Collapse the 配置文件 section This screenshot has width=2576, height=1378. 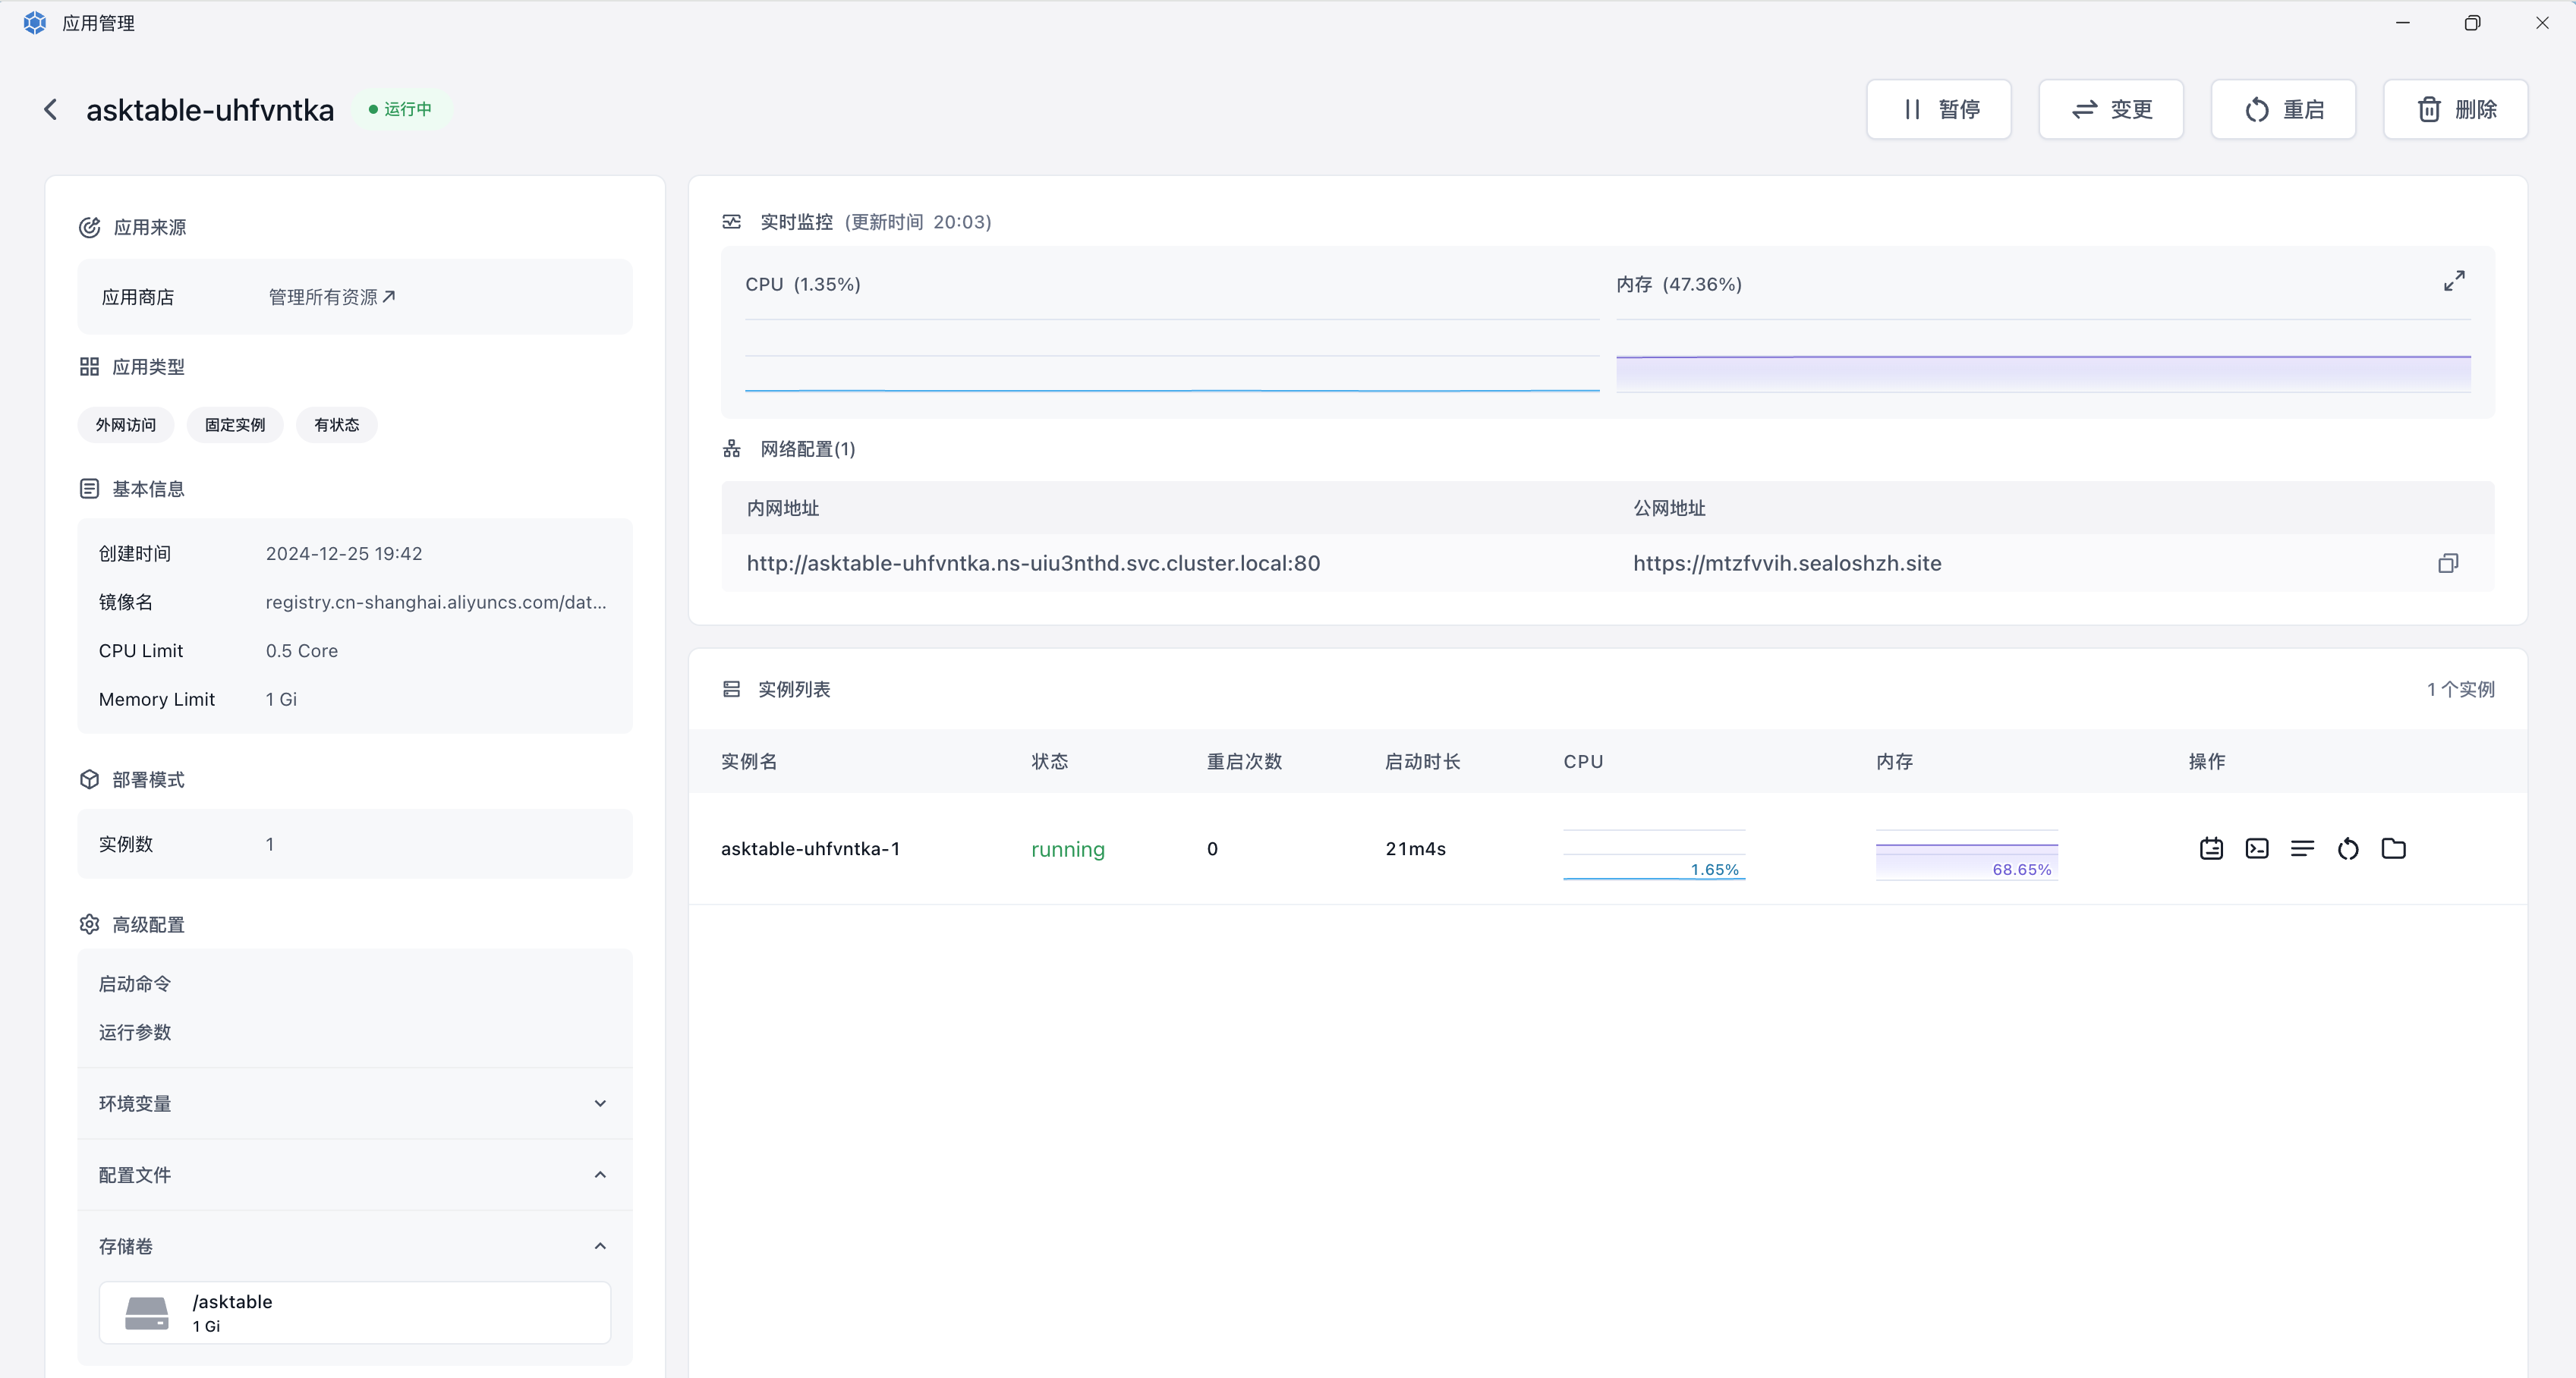point(600,1175)
